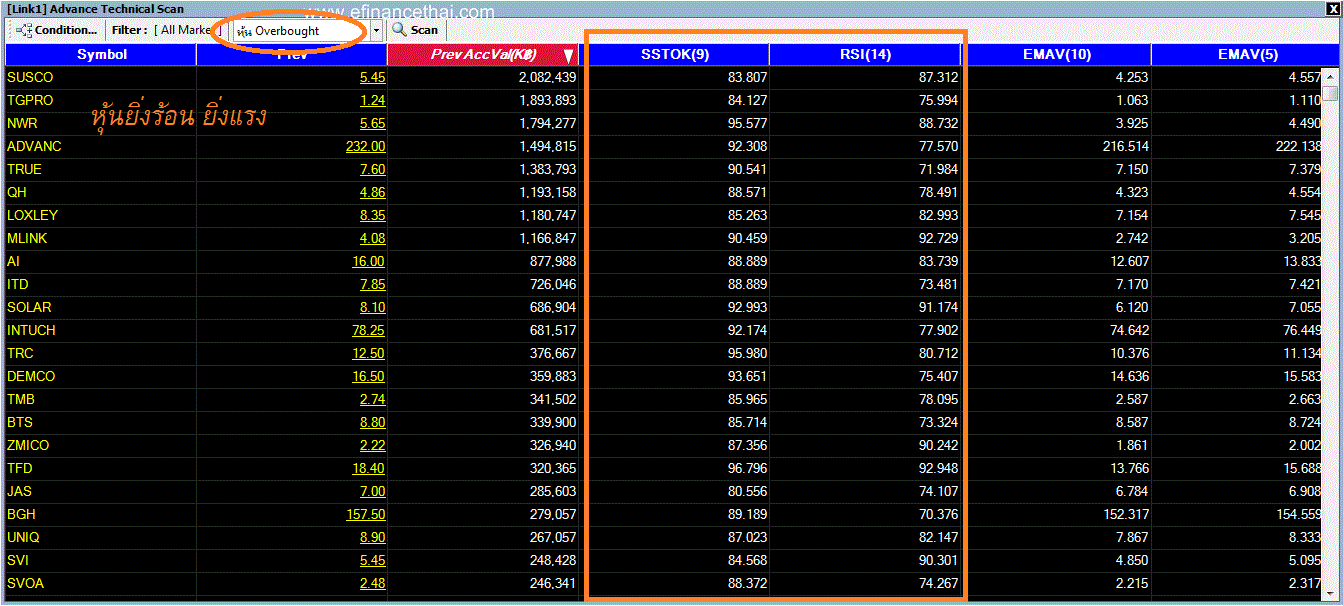Select the SVOA symbol
This screenshot has height=606, width=1344.
25,583
